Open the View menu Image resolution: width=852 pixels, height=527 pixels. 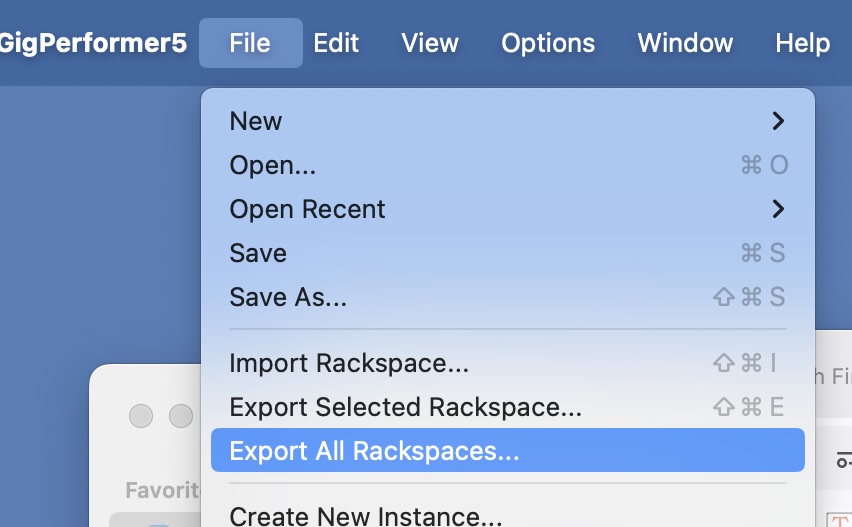(430, 43)
